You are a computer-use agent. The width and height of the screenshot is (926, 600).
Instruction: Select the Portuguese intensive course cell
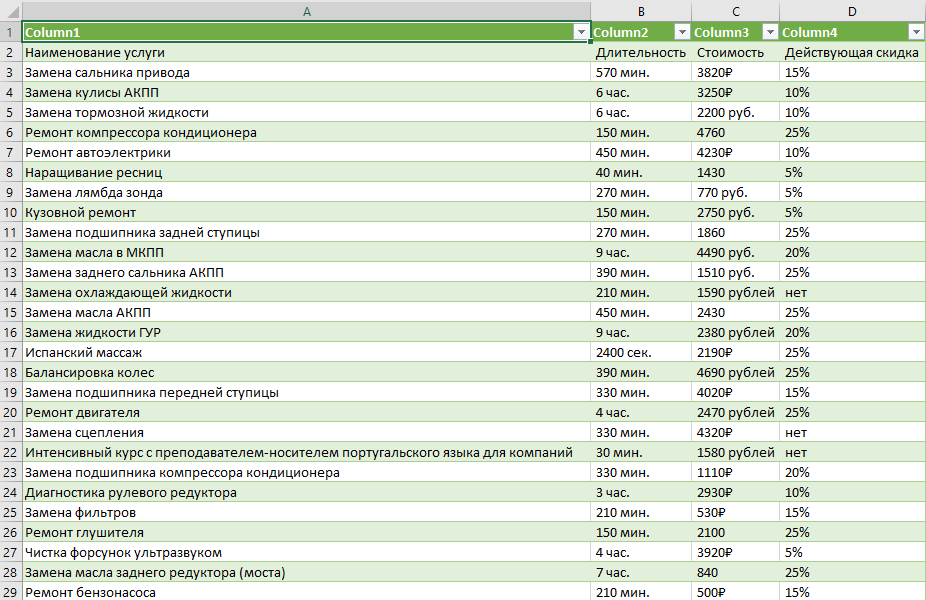click(x=307, y=452)
